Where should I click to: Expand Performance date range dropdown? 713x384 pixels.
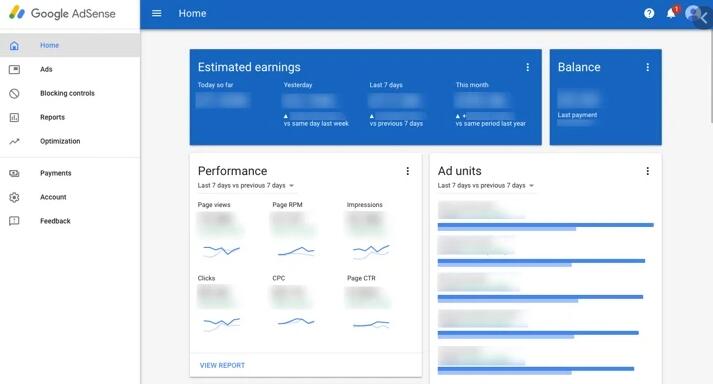coord(246,186)
